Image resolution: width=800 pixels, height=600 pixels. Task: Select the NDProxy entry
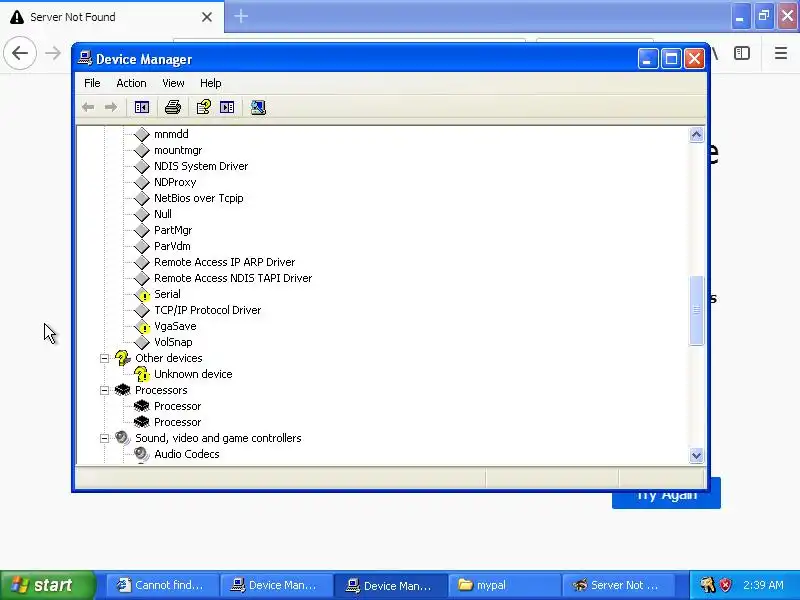click(x=175, y=182)
